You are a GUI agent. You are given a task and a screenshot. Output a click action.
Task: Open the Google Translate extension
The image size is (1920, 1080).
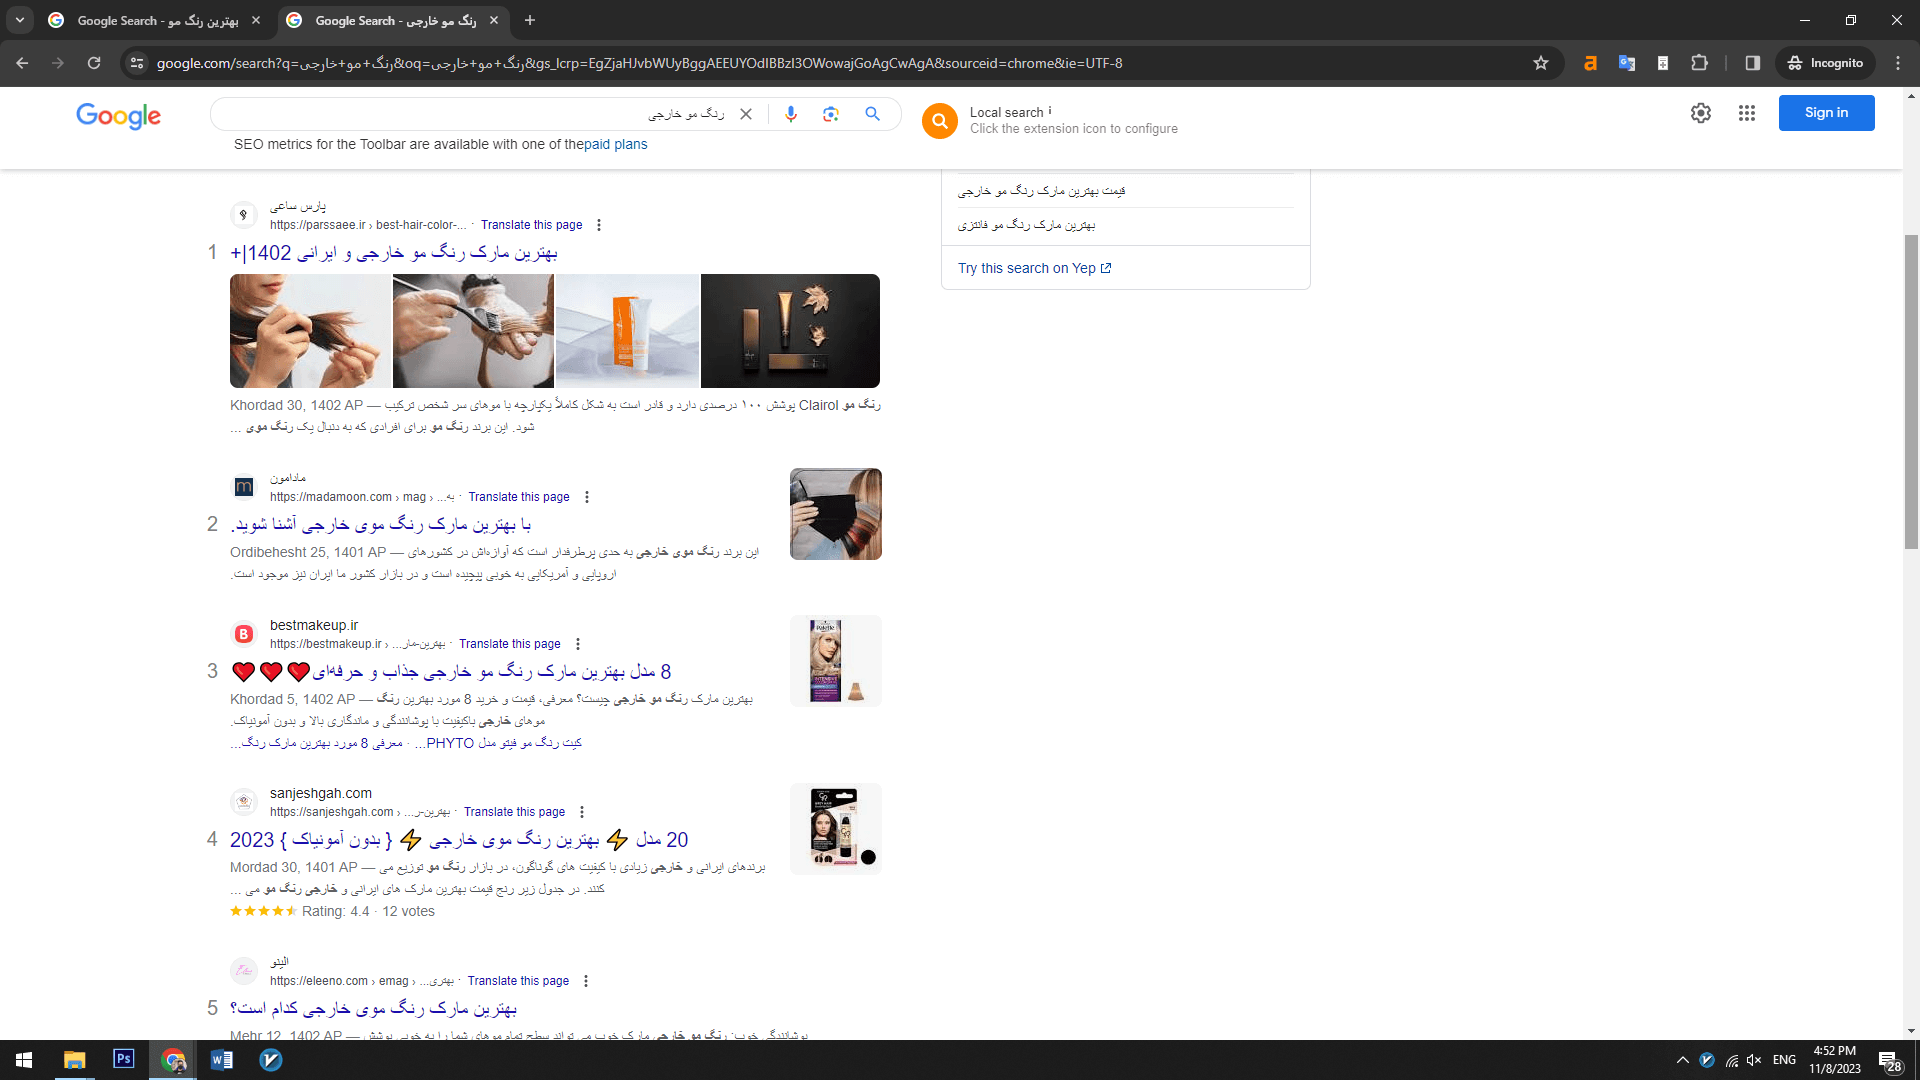[x=1627, y=63]
